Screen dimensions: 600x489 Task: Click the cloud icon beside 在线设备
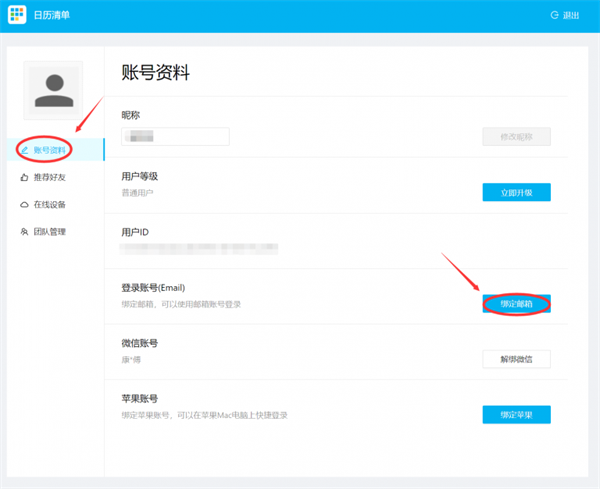click(25, 205)
